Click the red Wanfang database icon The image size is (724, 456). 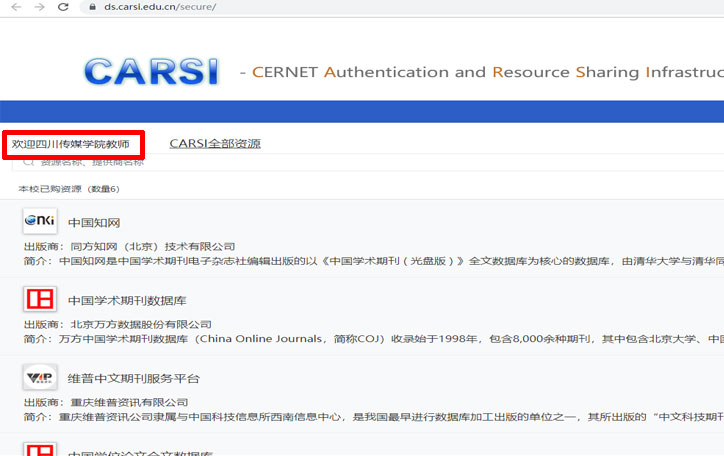pos(40,300)
